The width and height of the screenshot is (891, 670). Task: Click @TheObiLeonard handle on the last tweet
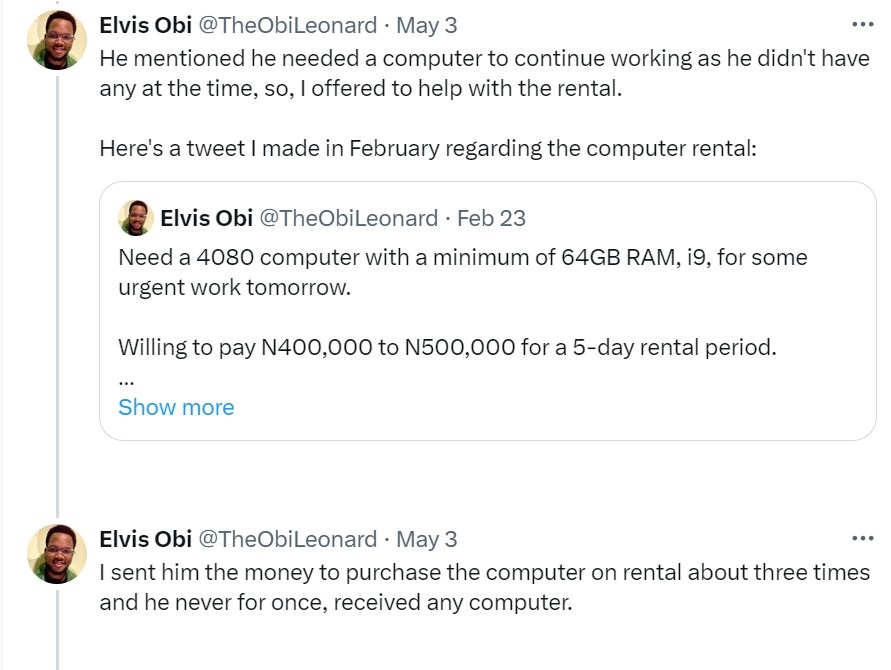pos(288,539)
